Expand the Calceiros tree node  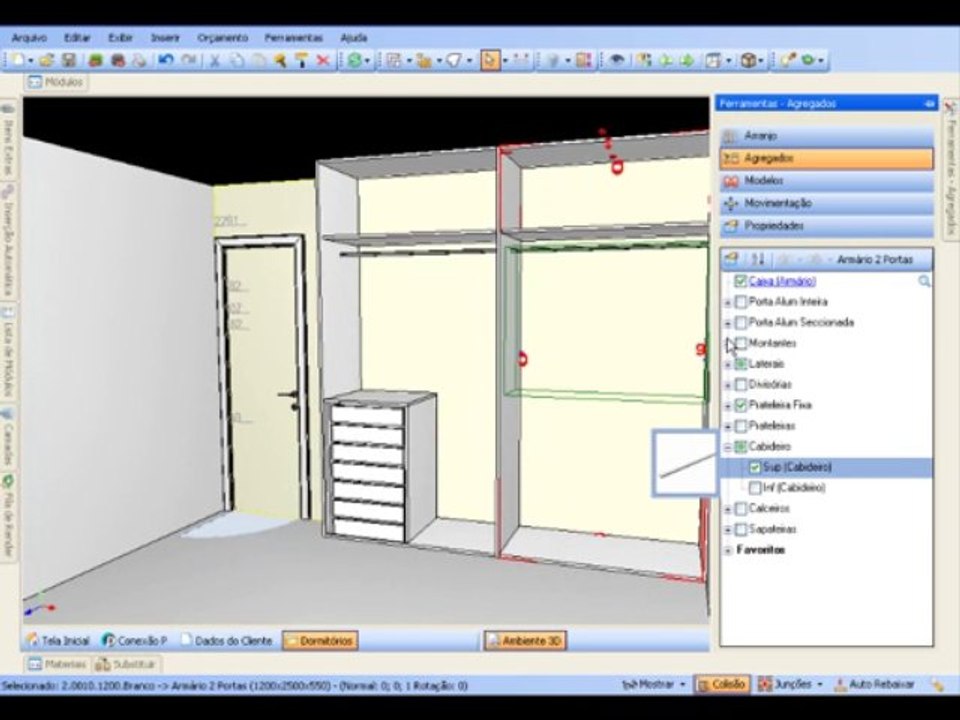727,509
